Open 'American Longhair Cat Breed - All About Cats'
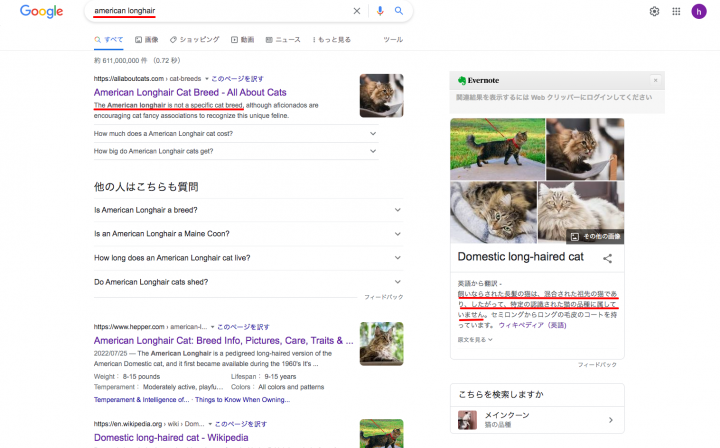 pyautogui.click(x=190, y=92)
